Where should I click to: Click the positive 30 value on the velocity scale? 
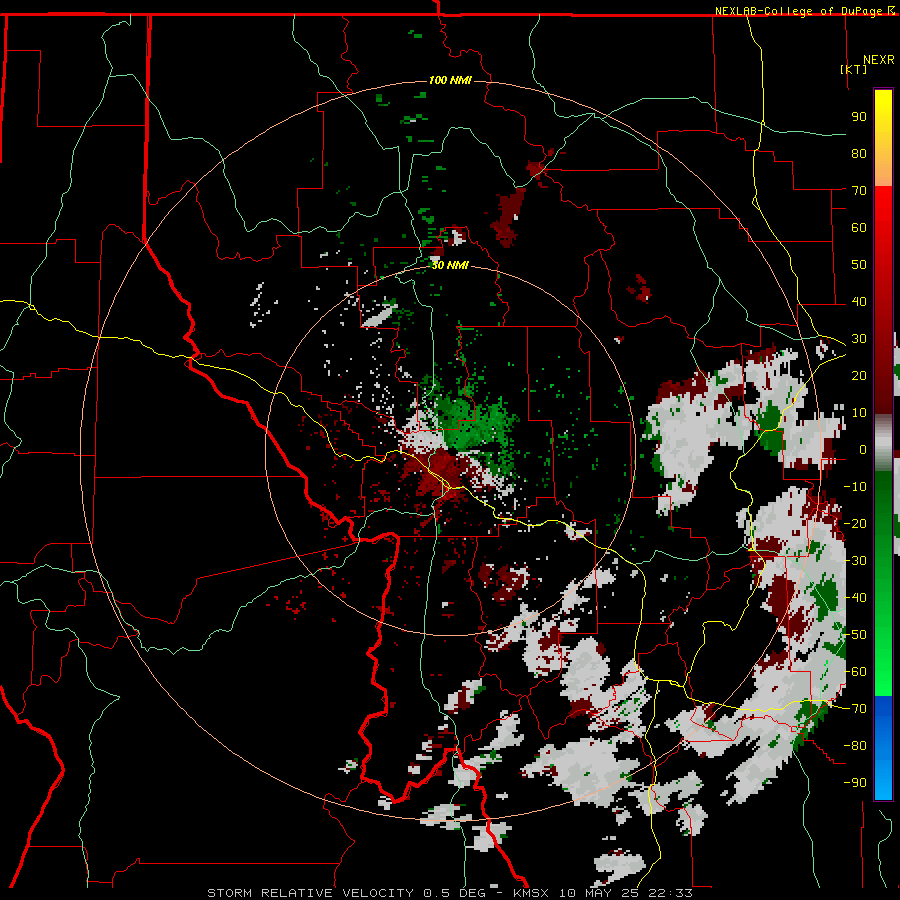coord(859,339)
